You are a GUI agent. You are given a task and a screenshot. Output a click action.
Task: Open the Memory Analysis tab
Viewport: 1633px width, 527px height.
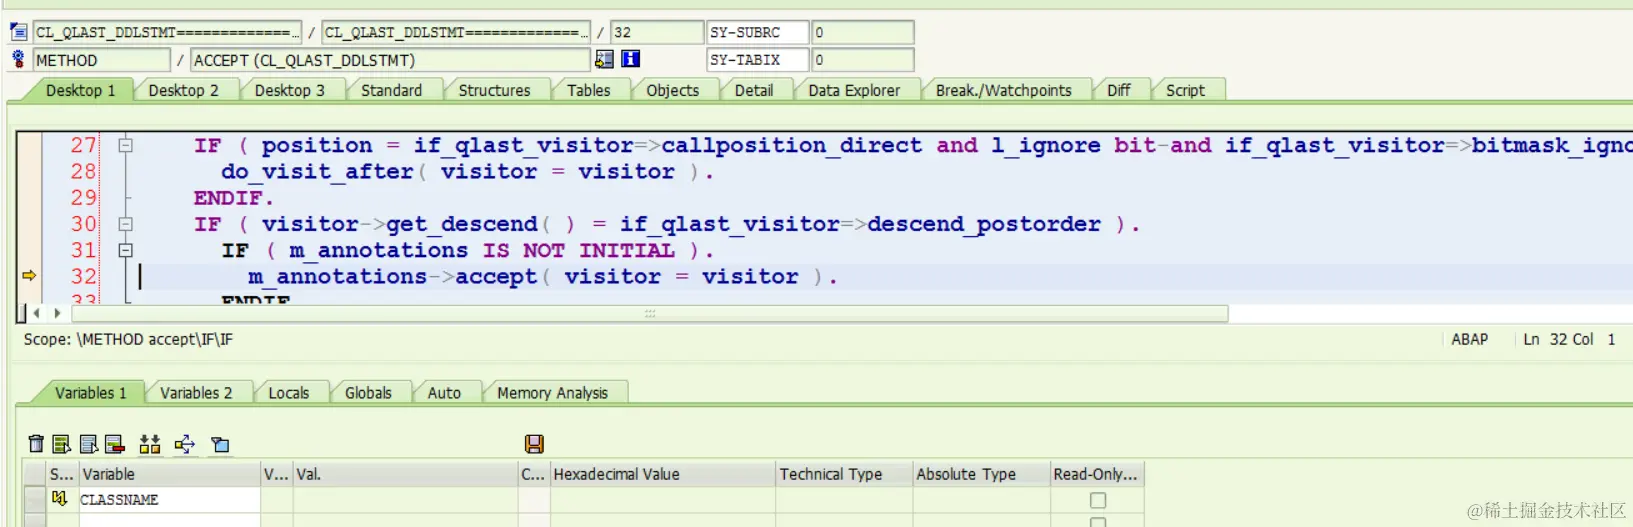(552, 393)
